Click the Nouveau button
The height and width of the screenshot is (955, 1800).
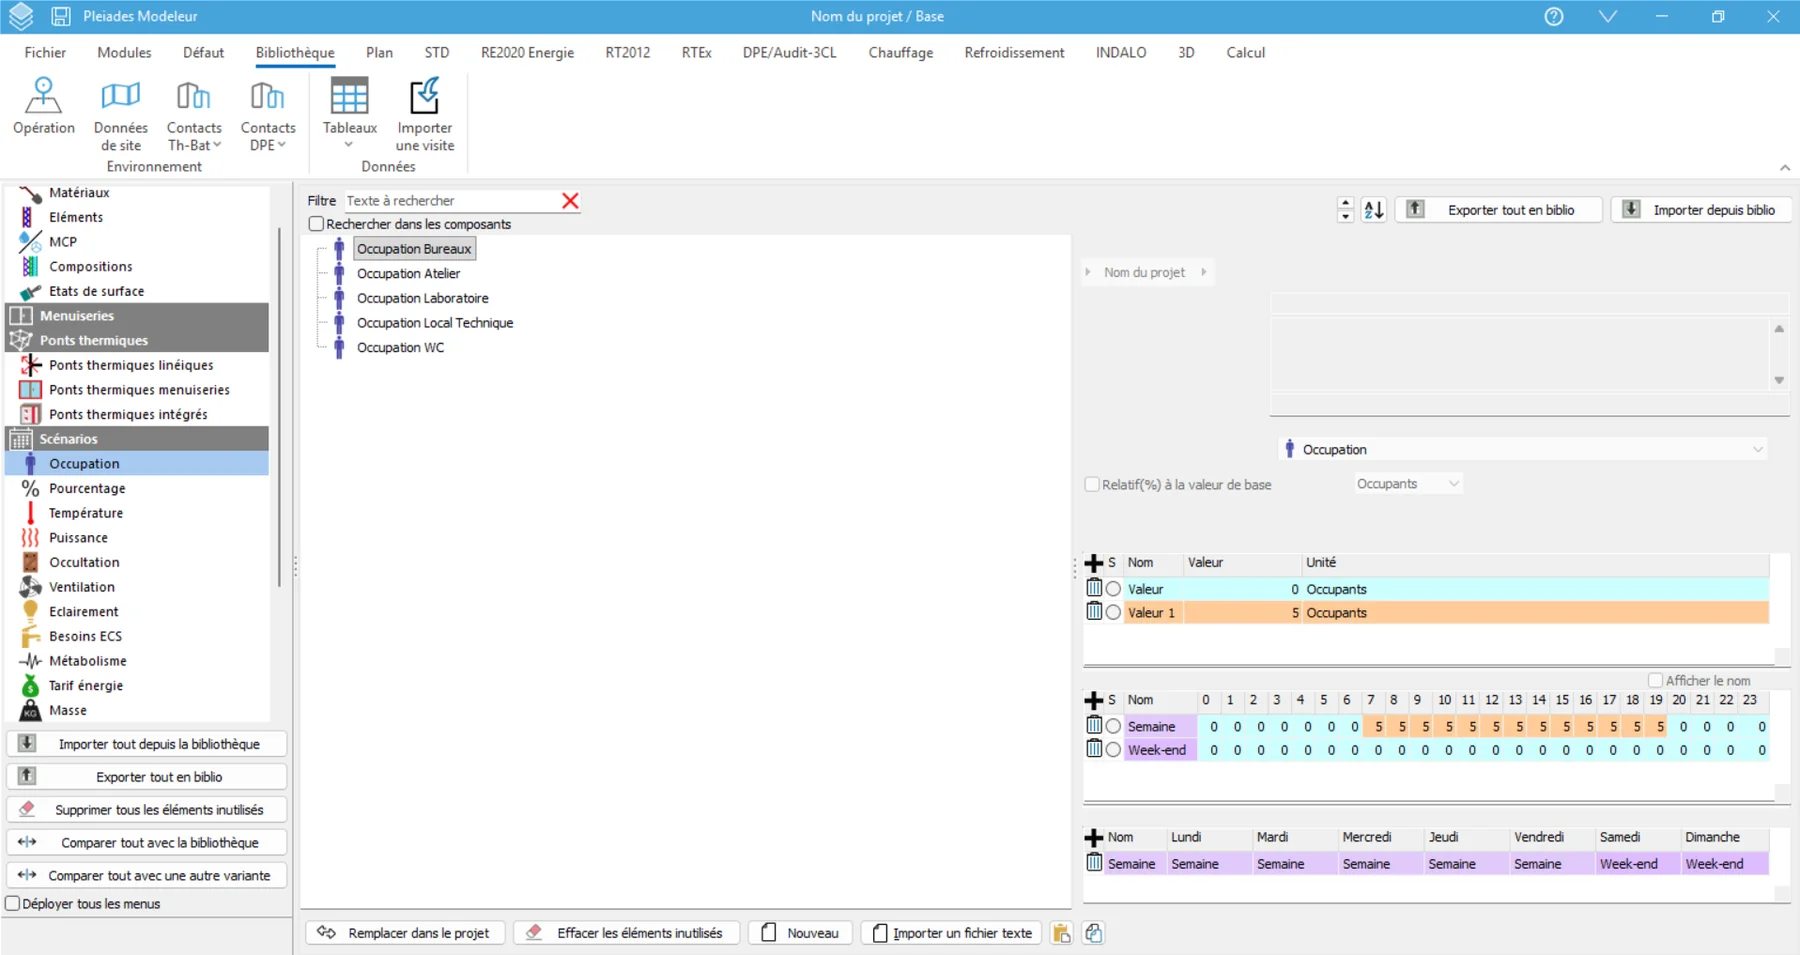click(x=800, y=933)
